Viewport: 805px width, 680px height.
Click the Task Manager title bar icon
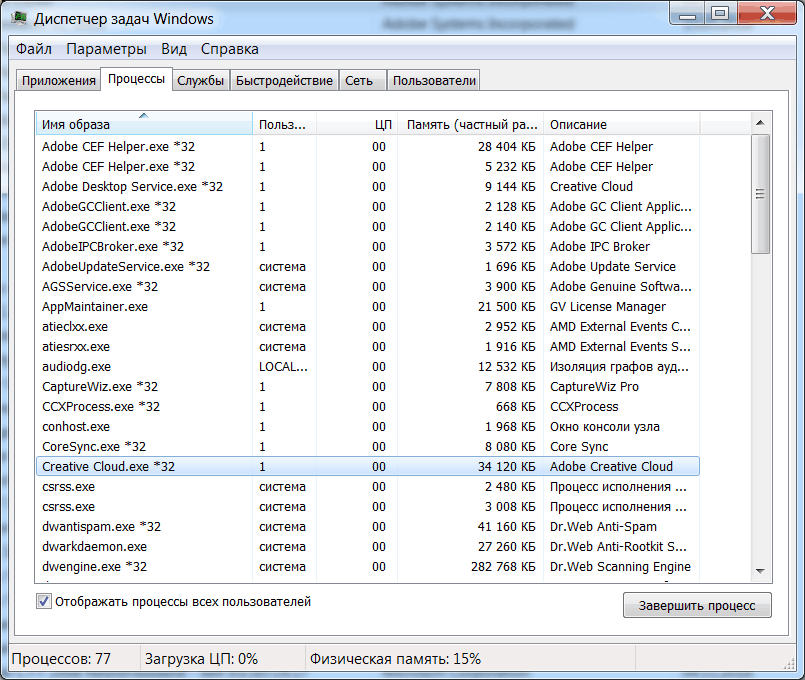19,18
